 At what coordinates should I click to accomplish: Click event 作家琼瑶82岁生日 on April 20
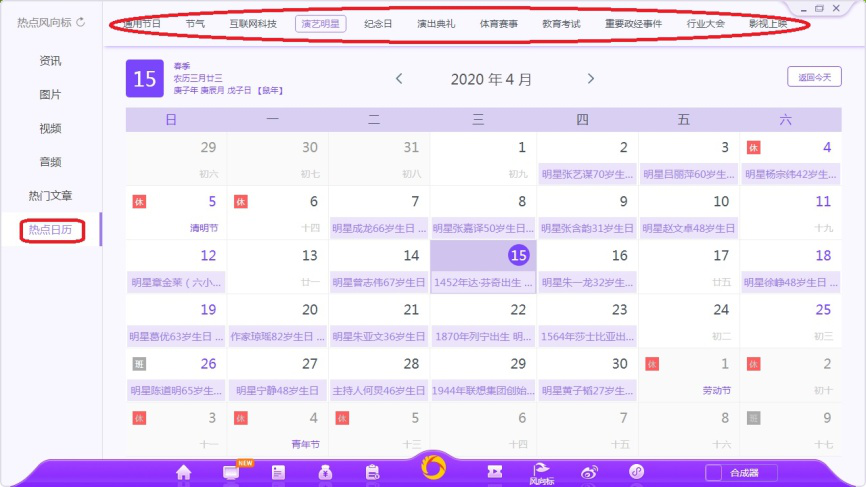point(277,337)
